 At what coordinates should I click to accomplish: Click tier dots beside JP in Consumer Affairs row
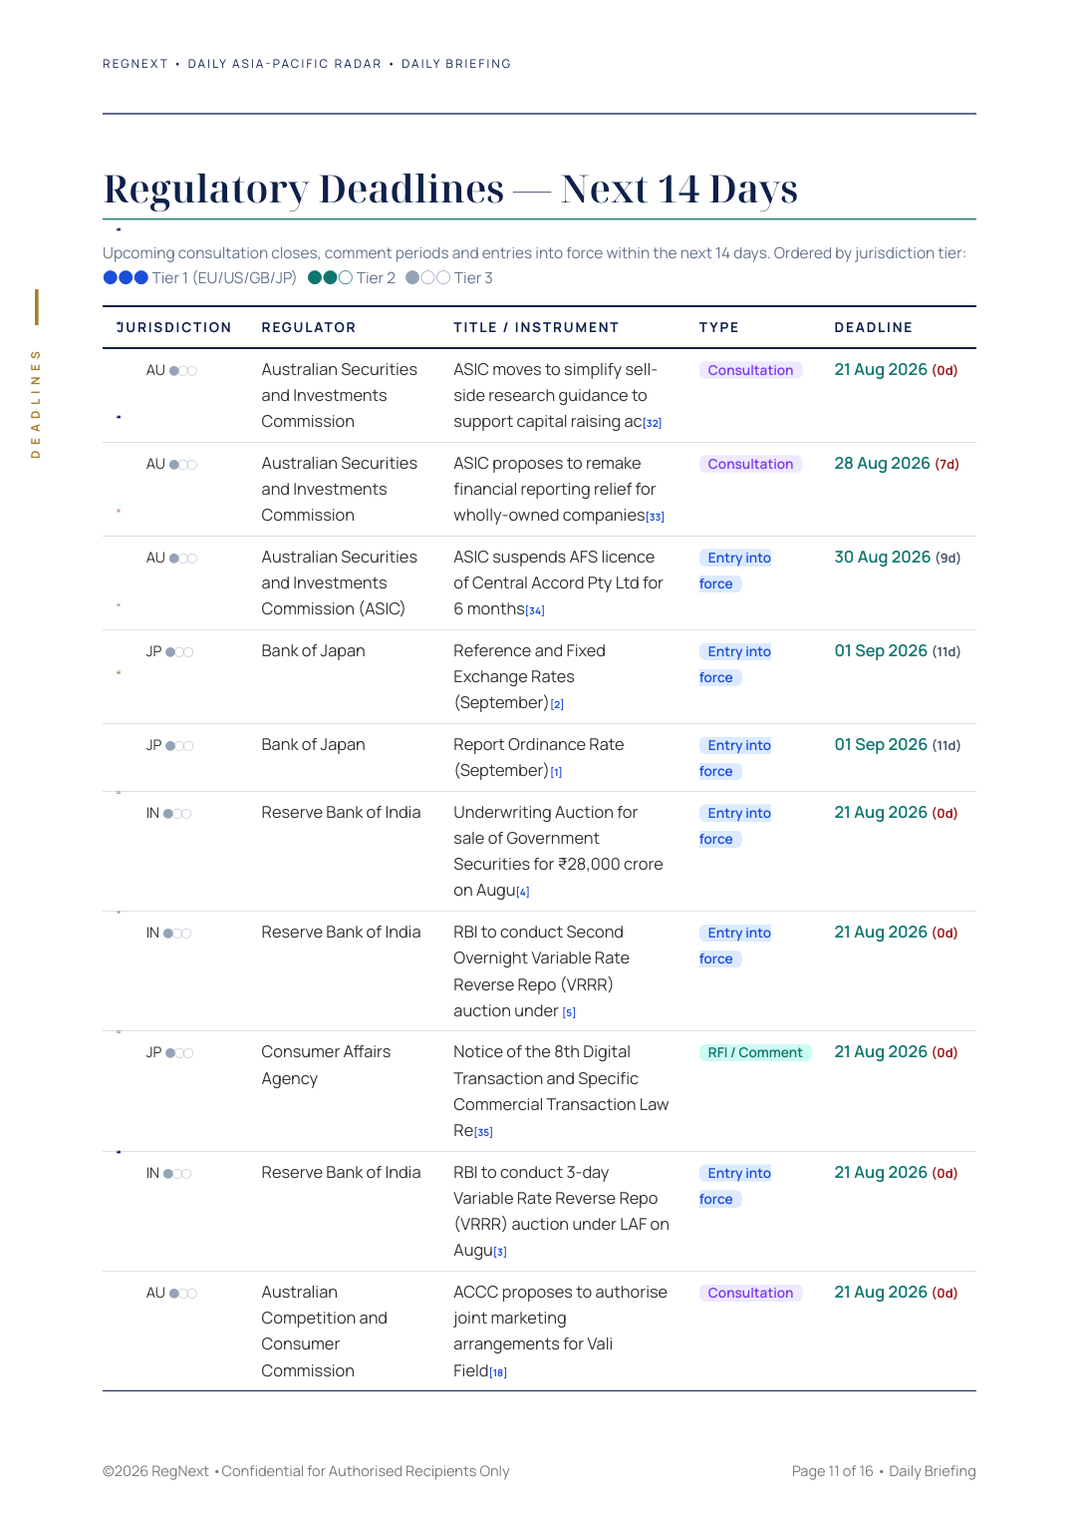179,1053
